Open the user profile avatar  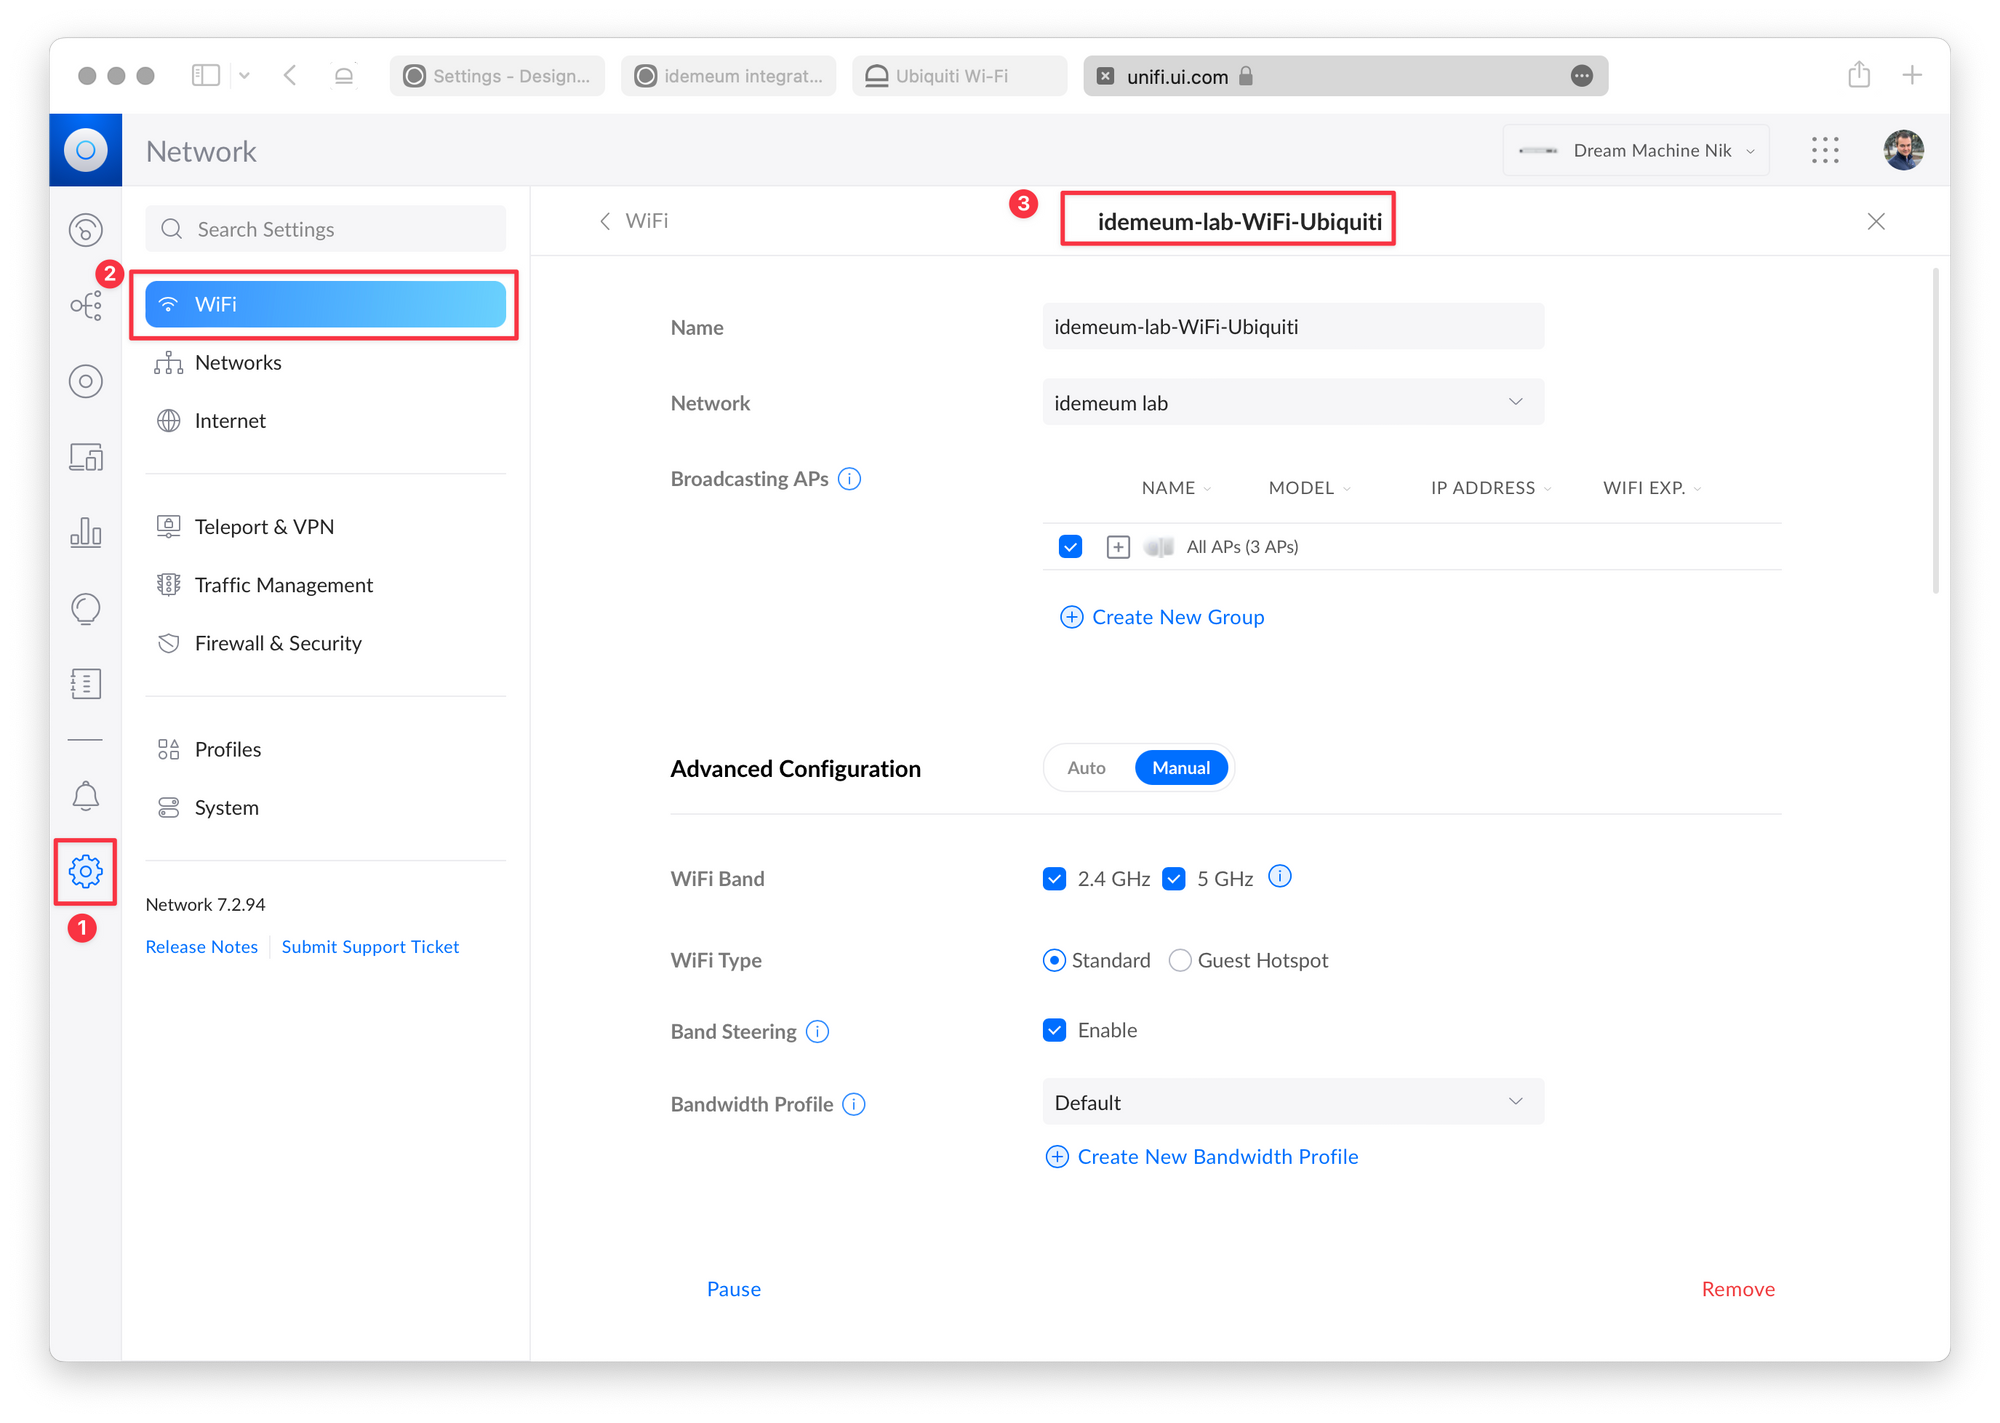click(1903, 150)
